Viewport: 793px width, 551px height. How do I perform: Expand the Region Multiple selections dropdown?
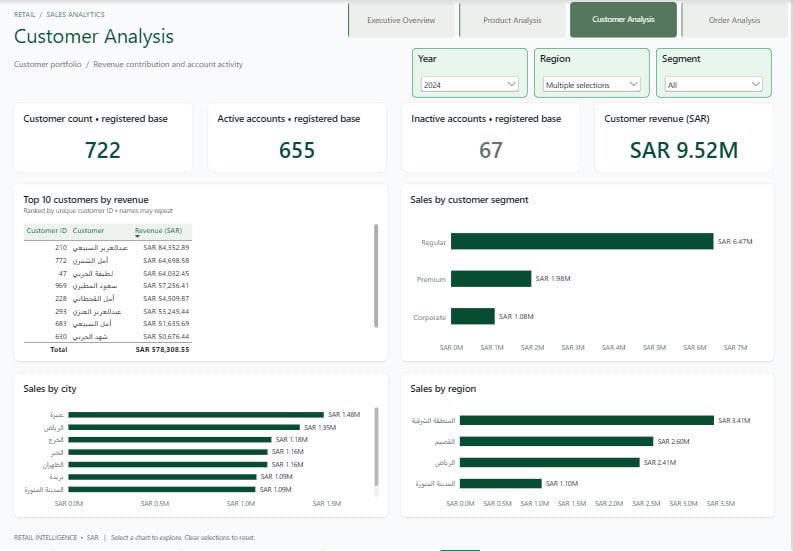592,84
